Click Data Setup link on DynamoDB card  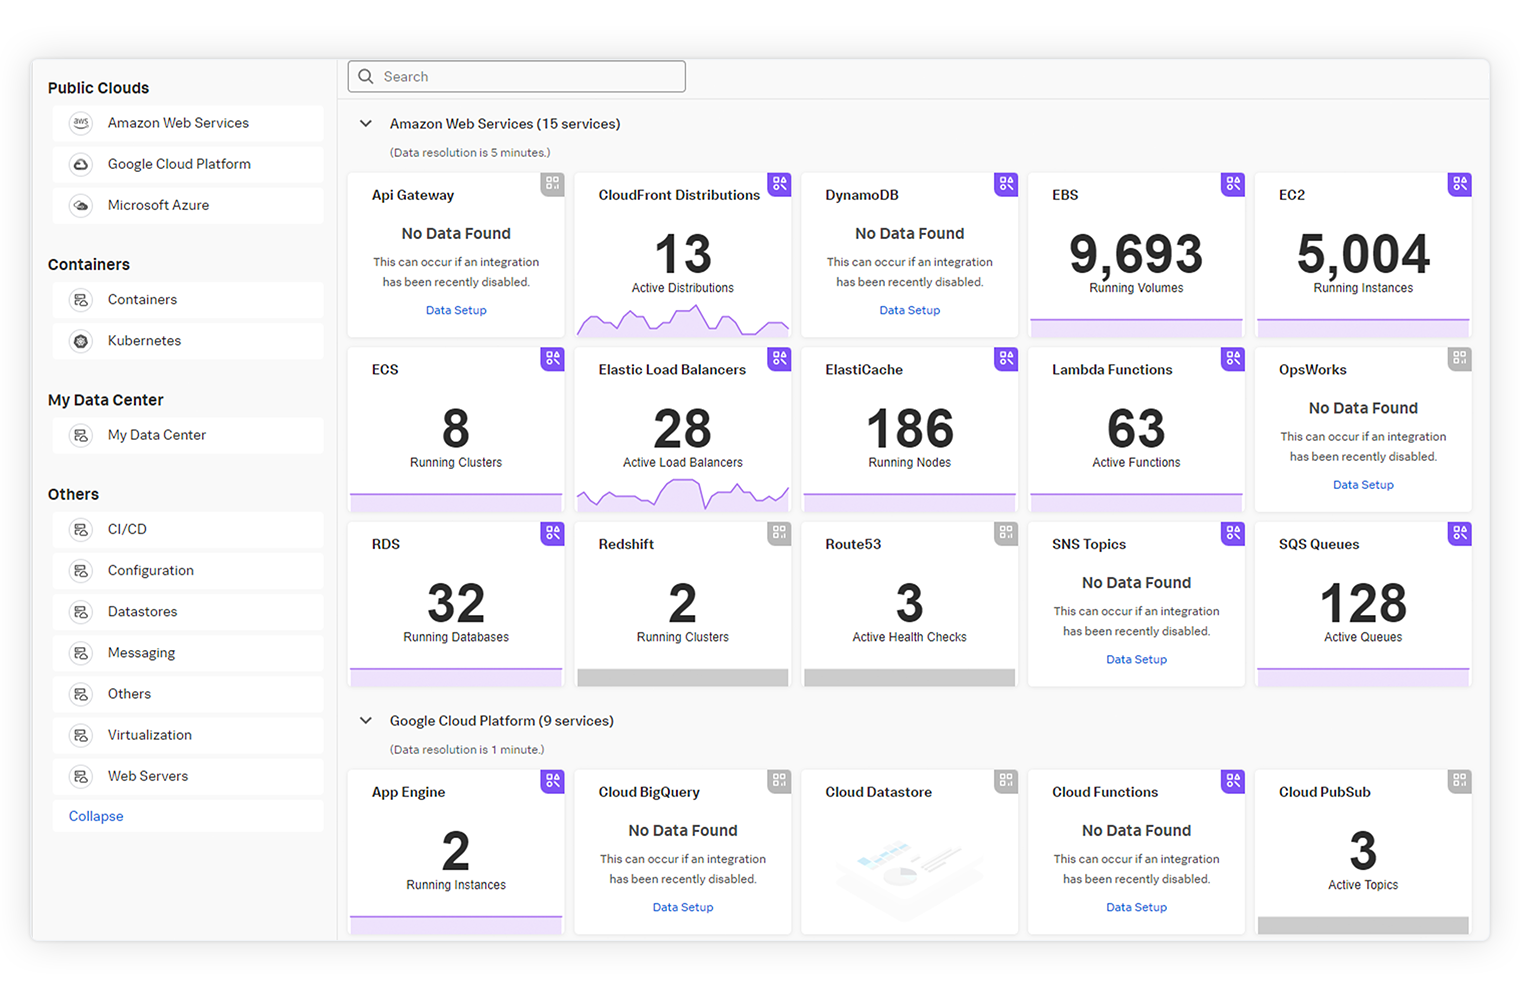tap(910, 310)
